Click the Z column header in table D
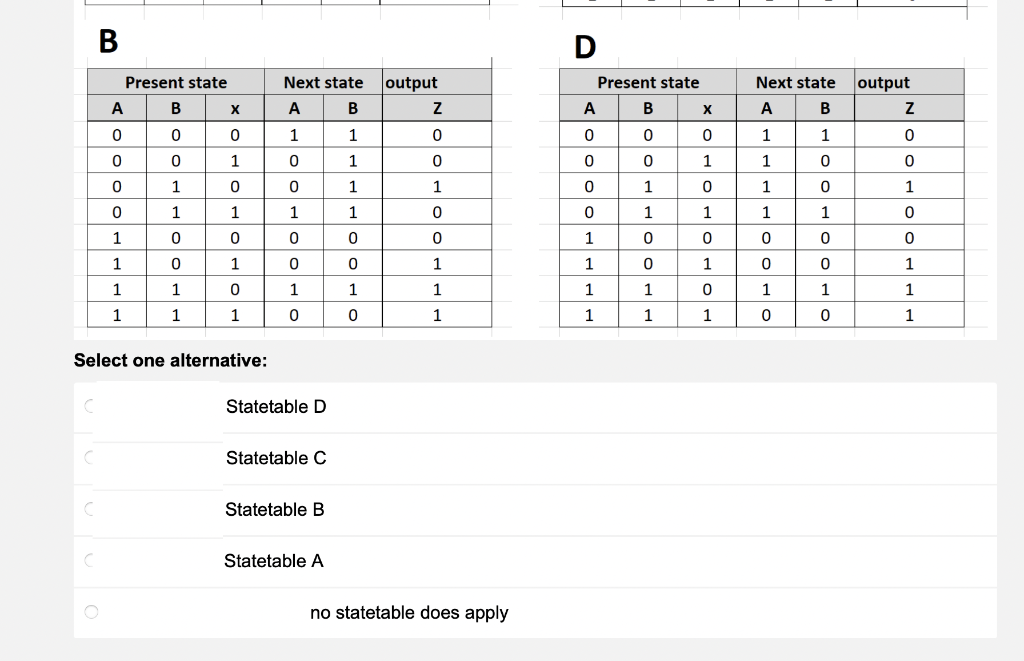Viewport: 1024px width, 661px height. click(909, 108)
